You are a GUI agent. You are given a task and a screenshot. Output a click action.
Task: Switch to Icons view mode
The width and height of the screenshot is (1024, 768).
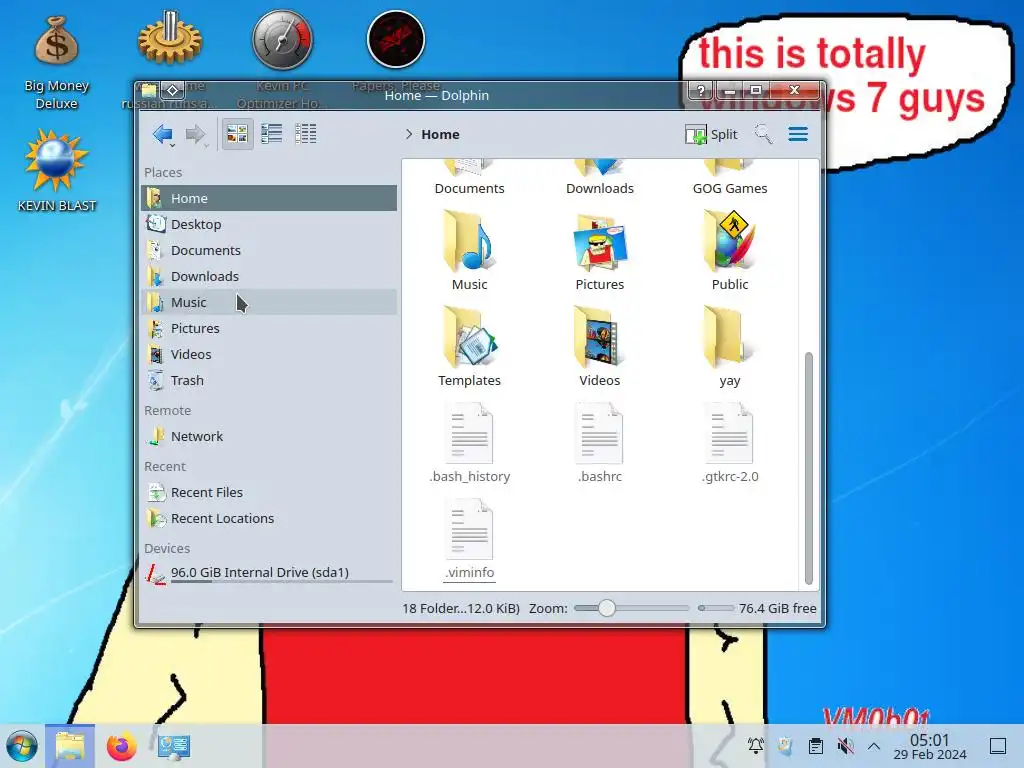[237, 134]
